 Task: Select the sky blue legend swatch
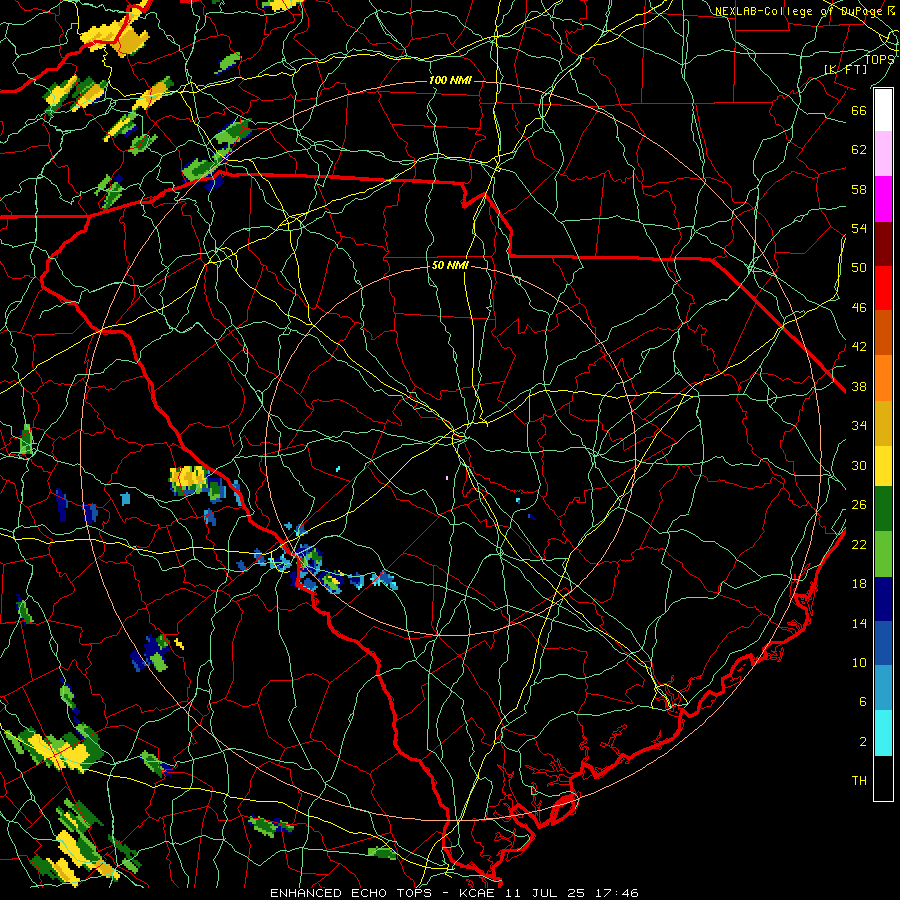883,688
